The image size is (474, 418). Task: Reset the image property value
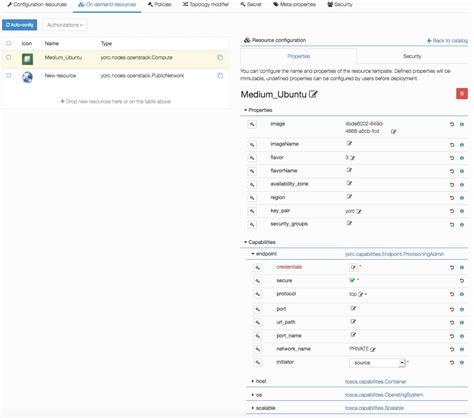pos(452,124)
